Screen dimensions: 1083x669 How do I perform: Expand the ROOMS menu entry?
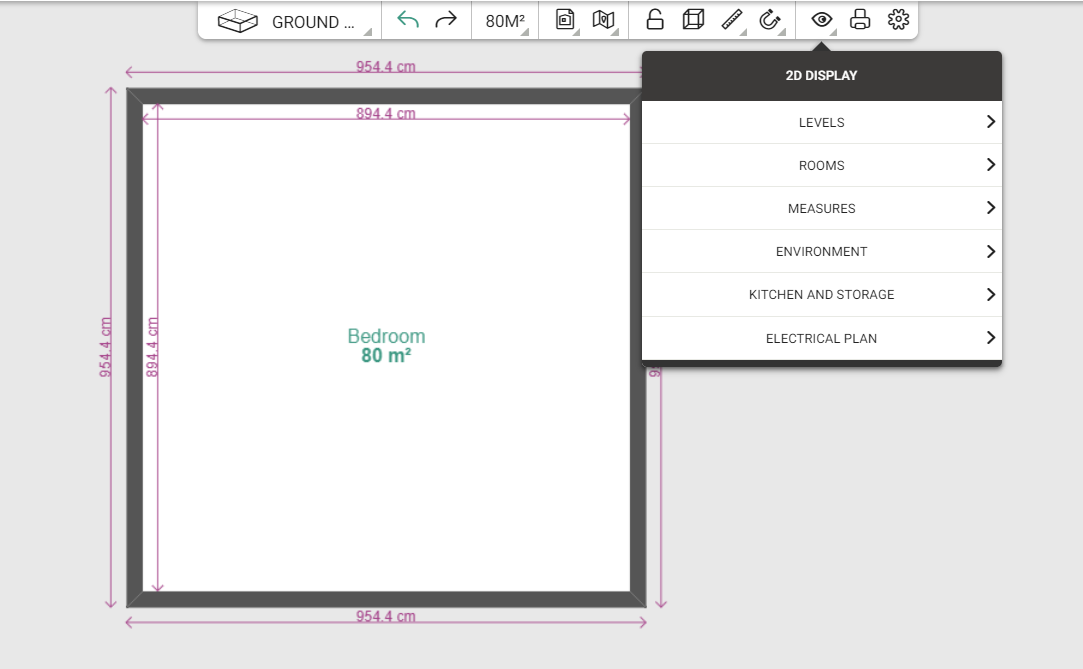click(x=822, y=165)
